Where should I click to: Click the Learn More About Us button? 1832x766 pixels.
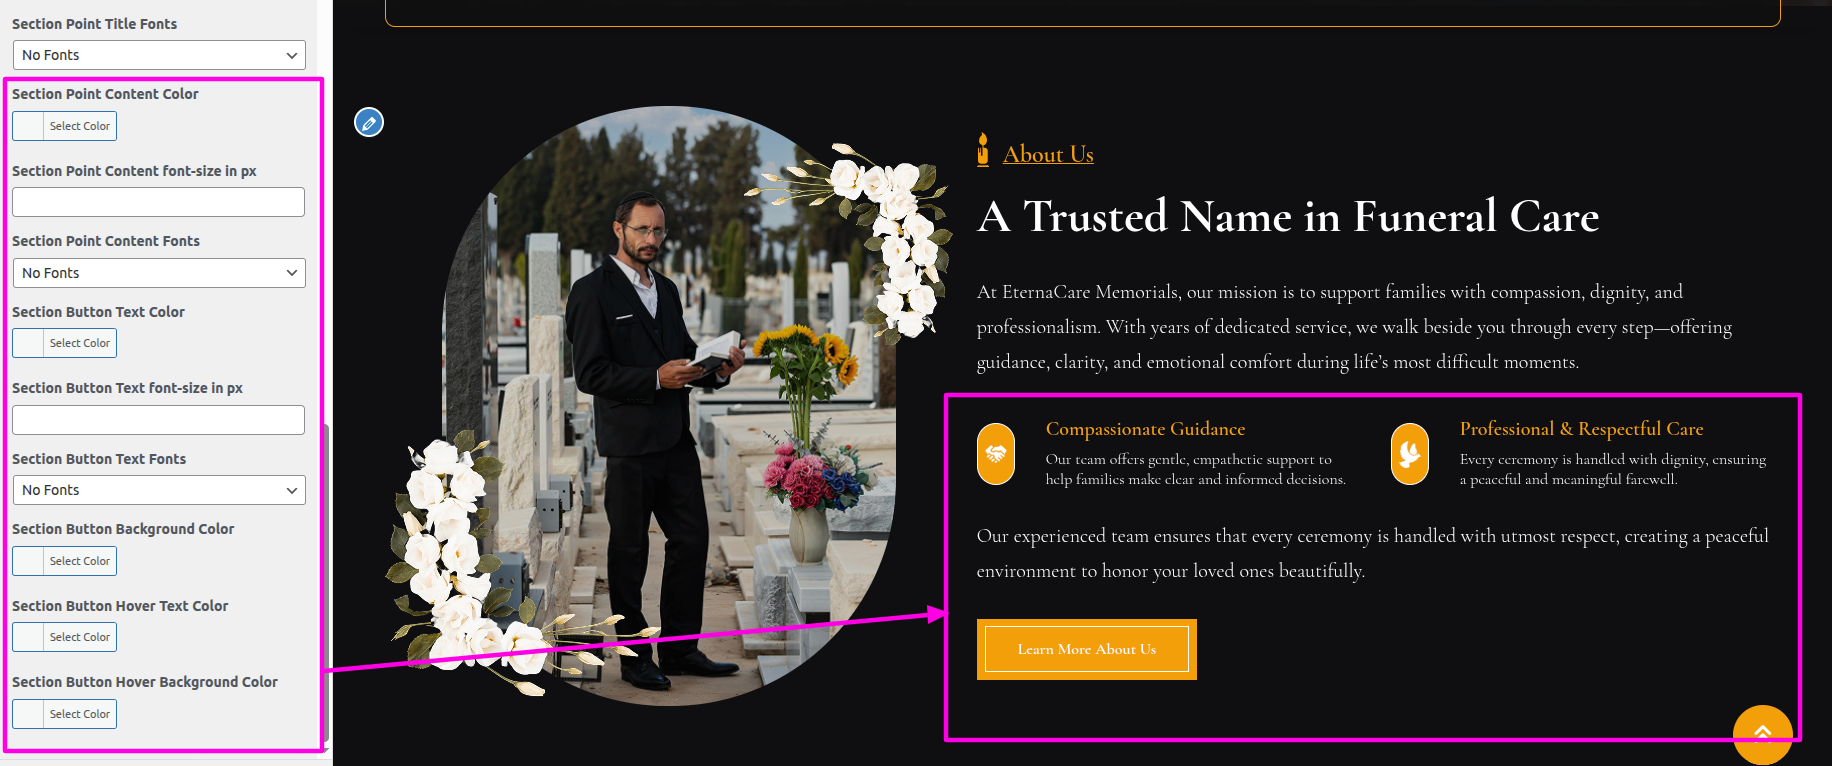pyautogui.click(x=1087, y=649)
